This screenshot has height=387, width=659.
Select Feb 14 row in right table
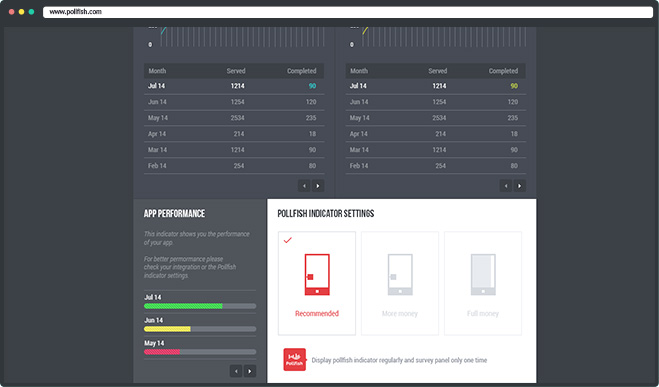point(436,166)
